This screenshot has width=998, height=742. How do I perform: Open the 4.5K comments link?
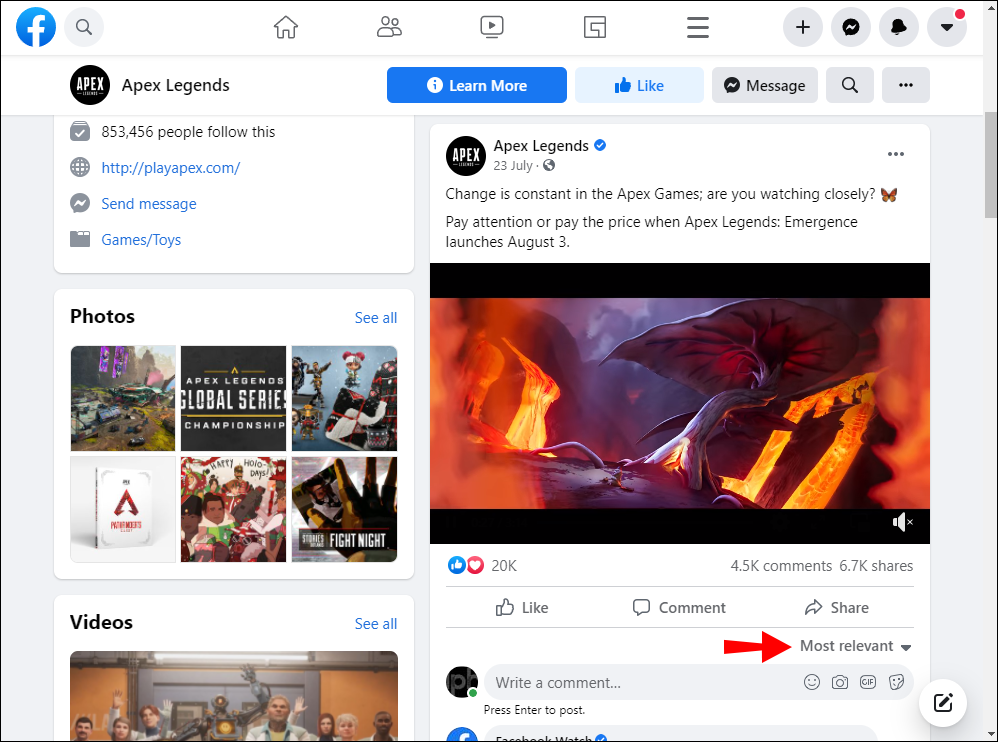tap(781, 566)
